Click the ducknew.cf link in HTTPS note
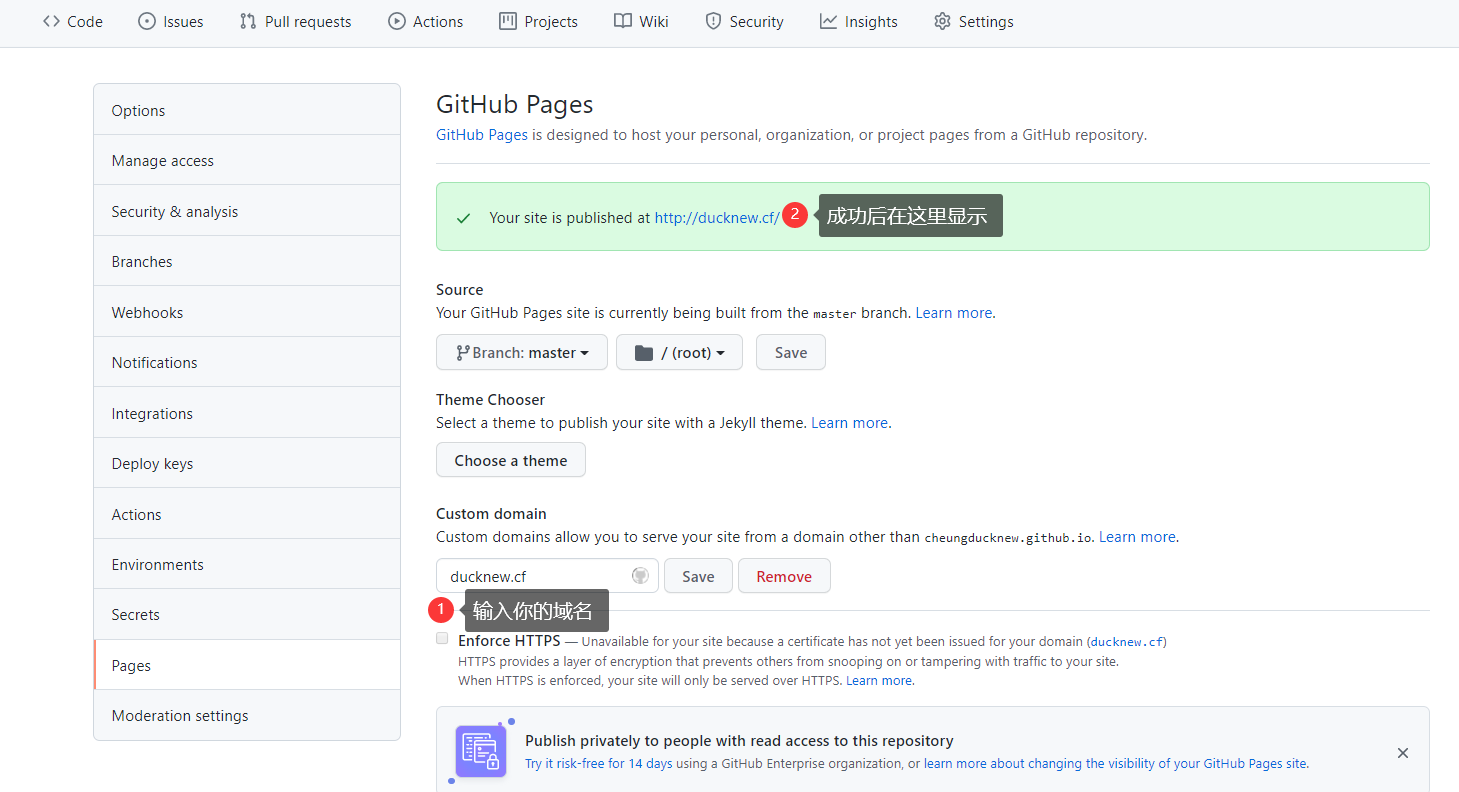The height and width of the screenshot is (792, 1459). pyautogui.click(x=1127, y=642)
